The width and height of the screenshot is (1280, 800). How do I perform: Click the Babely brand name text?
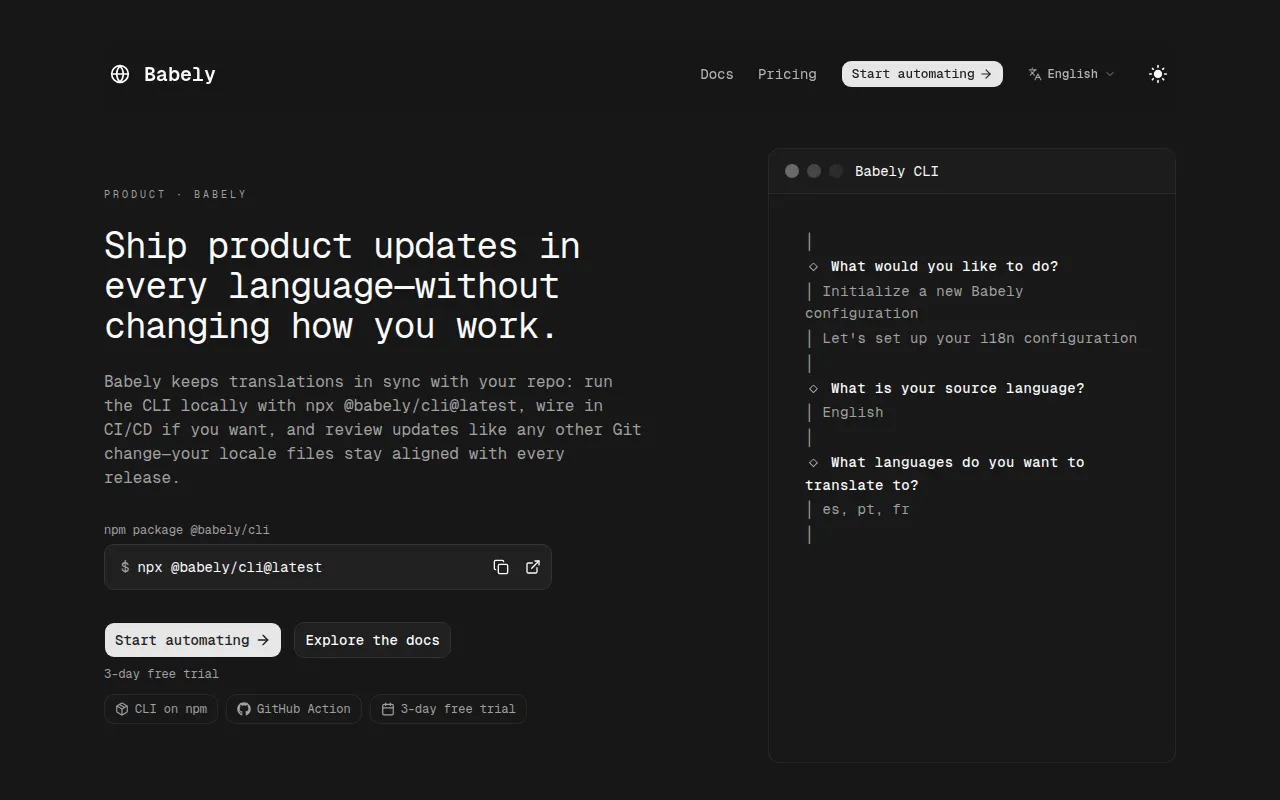point(180,74)
